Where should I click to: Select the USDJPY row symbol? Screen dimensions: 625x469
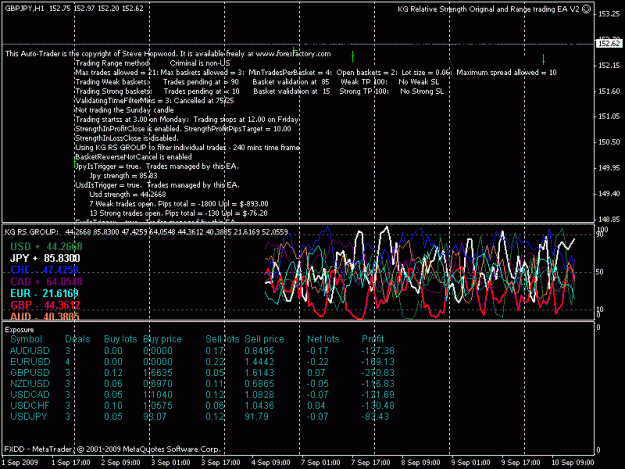point(28,416)
